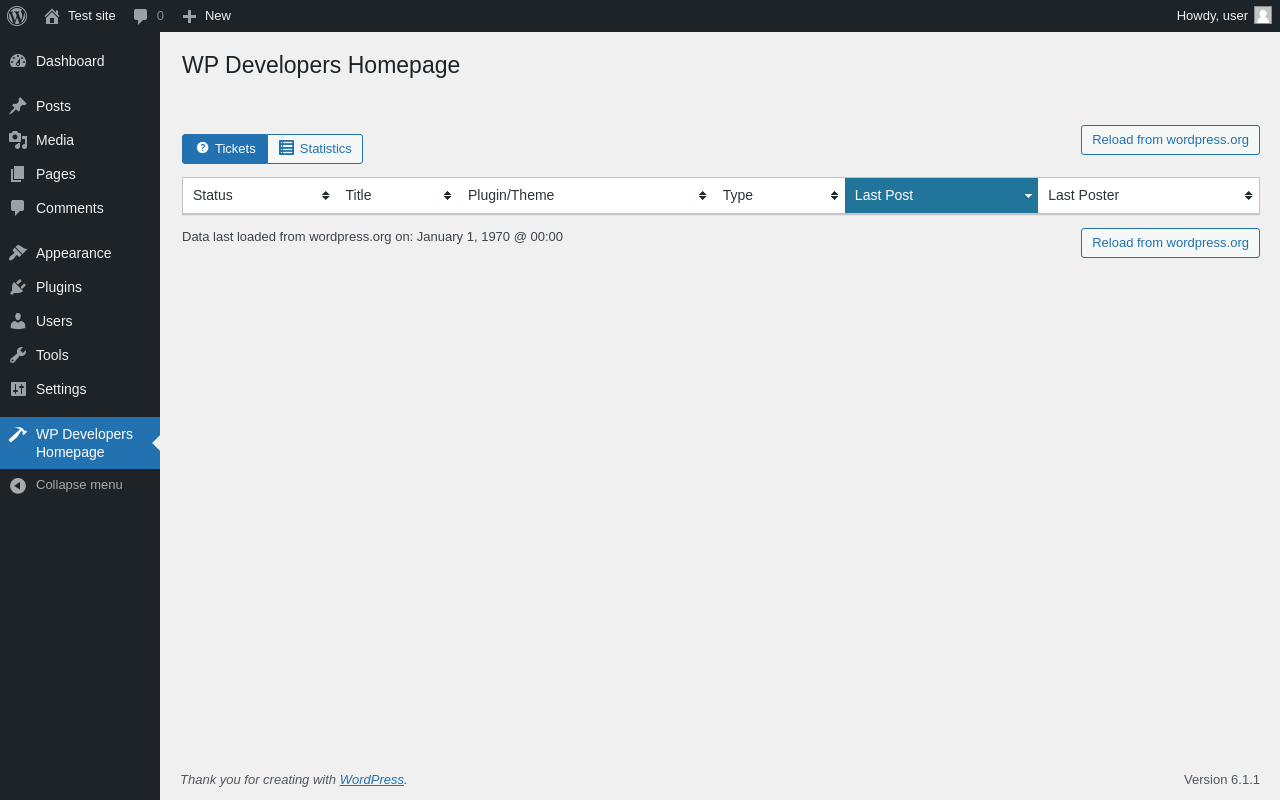Viewport: 1280px width, 800px height.
Task: Open the Appearance menu
Action: [x=80, y=253]
